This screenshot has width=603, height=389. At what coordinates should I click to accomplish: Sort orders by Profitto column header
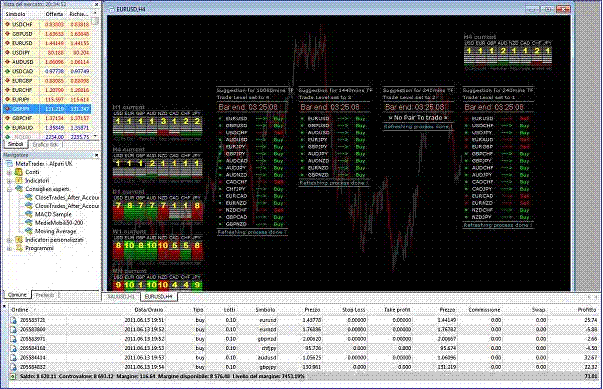[587, 309]
